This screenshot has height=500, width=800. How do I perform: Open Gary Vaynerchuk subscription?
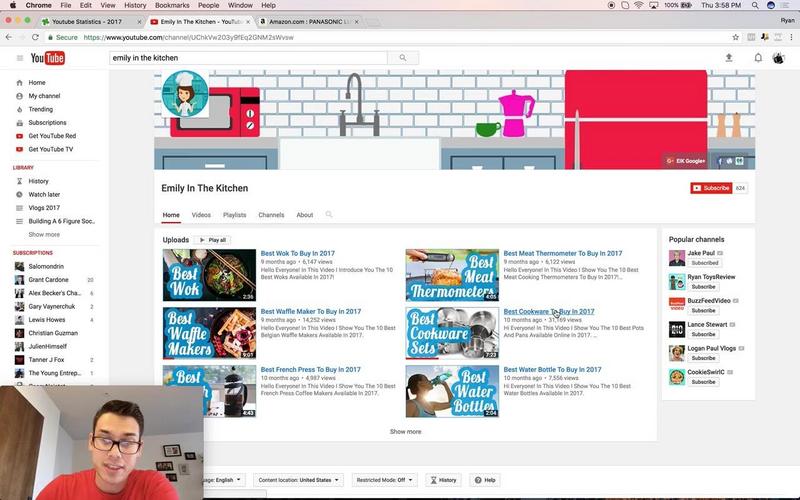(x=52, y=306)
